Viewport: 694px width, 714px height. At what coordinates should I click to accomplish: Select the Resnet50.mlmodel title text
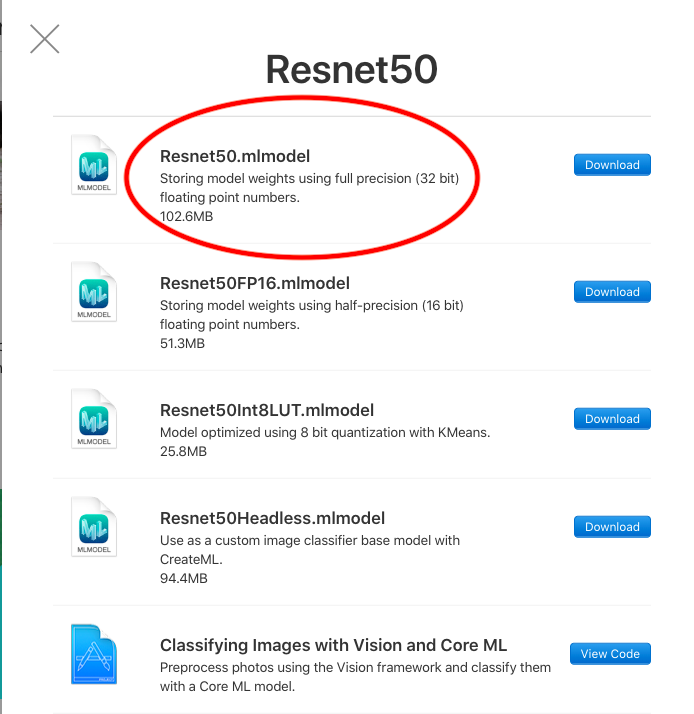235,156
